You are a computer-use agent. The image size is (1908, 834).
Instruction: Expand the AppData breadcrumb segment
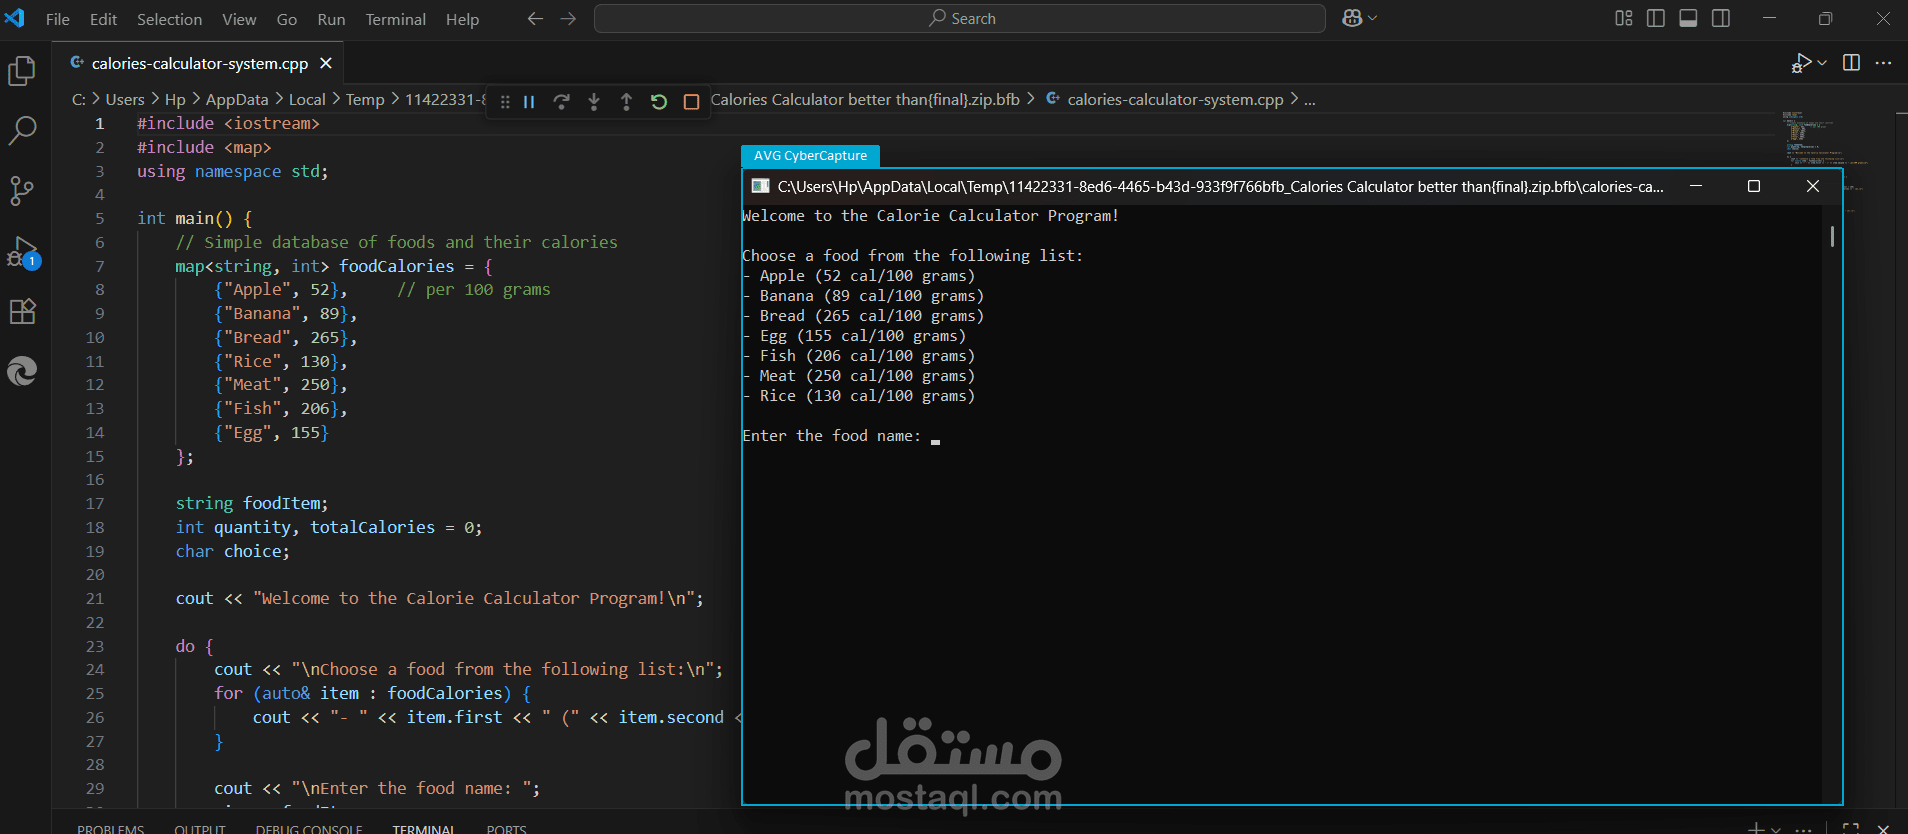click(237, 100)
